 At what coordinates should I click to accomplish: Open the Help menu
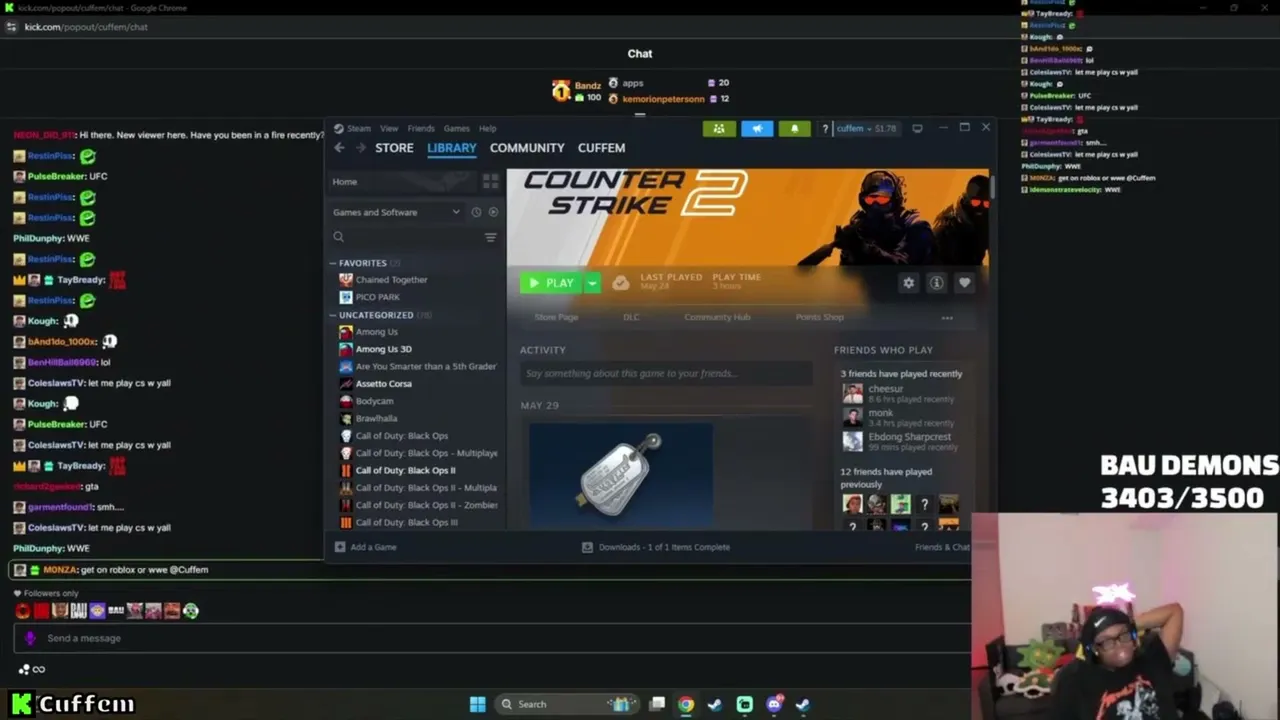pos(488,128)
